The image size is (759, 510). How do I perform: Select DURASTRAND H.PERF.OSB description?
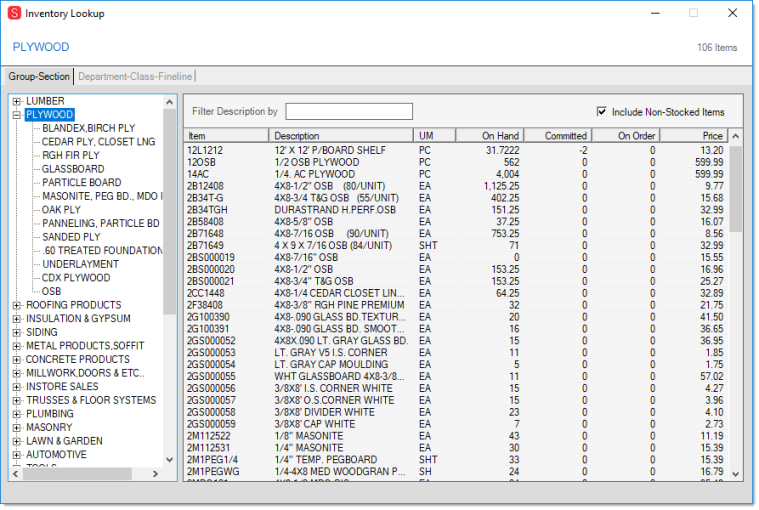coord(335,210)
